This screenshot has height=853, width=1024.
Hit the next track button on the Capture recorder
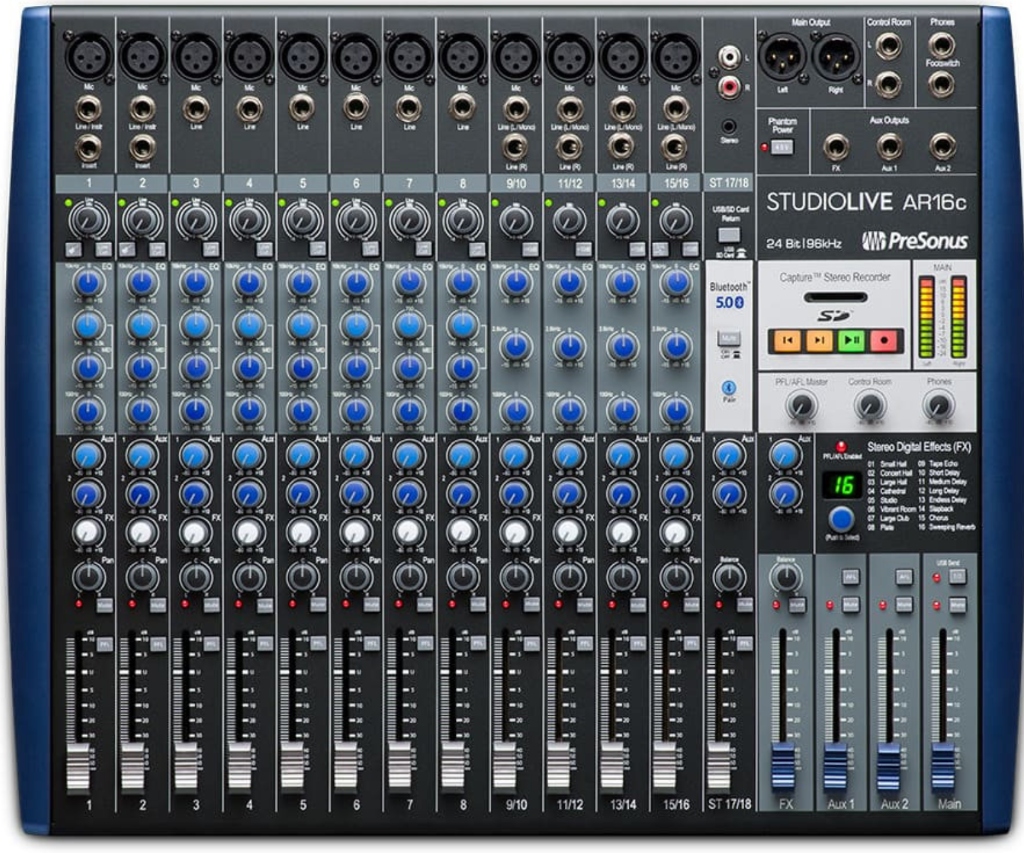click(x=819, y=340)
